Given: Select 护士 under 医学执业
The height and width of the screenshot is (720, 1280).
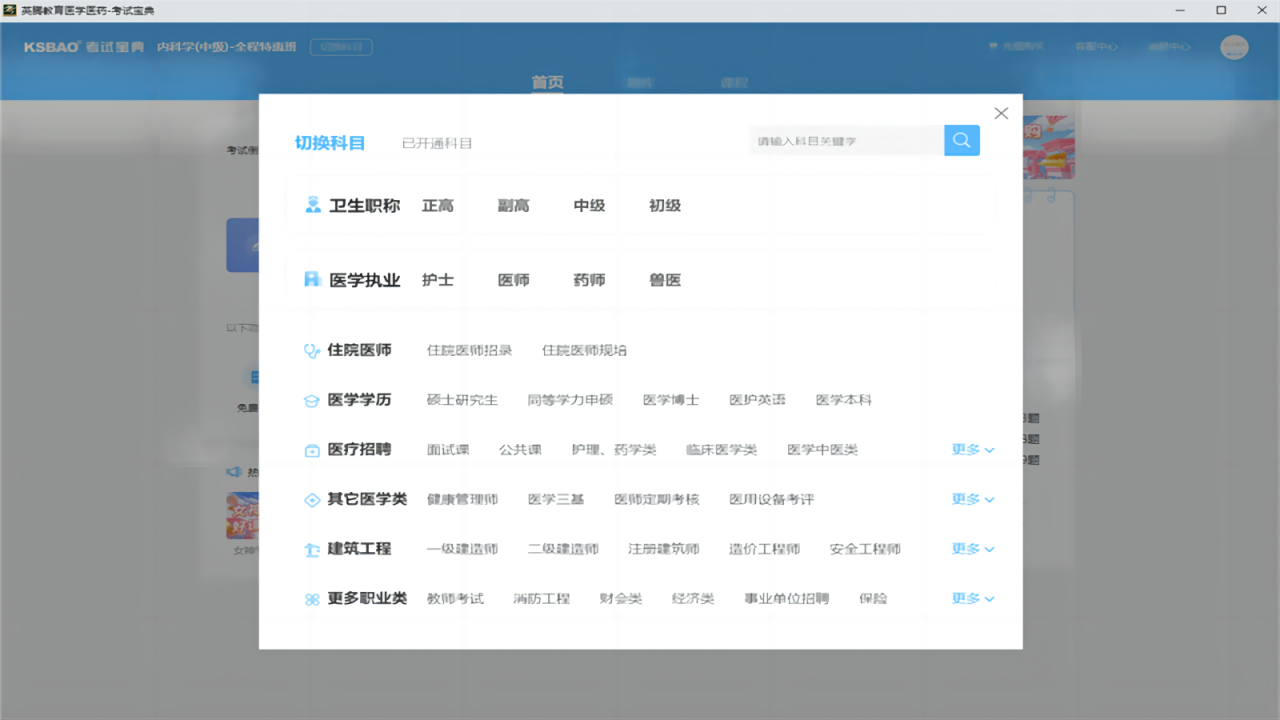Looking at the screenshot, I should (x=438, y=280).
